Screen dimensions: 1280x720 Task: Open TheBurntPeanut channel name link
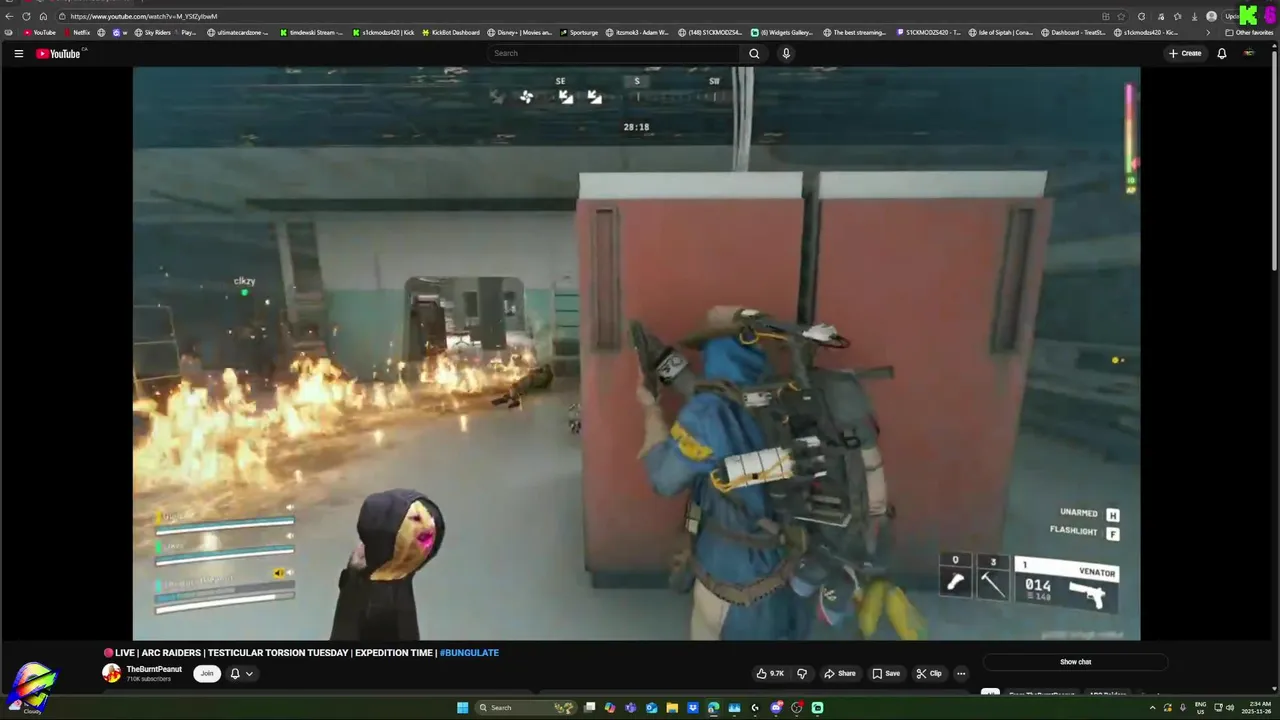pos(154,669)
